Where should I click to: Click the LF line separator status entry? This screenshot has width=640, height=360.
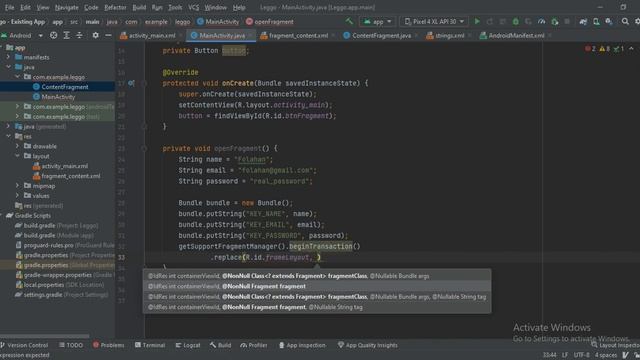[565, 355]
